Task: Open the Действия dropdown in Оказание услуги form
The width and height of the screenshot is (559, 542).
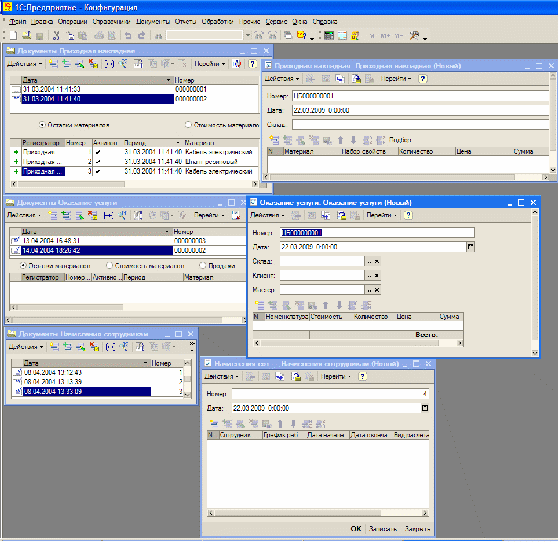Action: (x=267, y=215)
